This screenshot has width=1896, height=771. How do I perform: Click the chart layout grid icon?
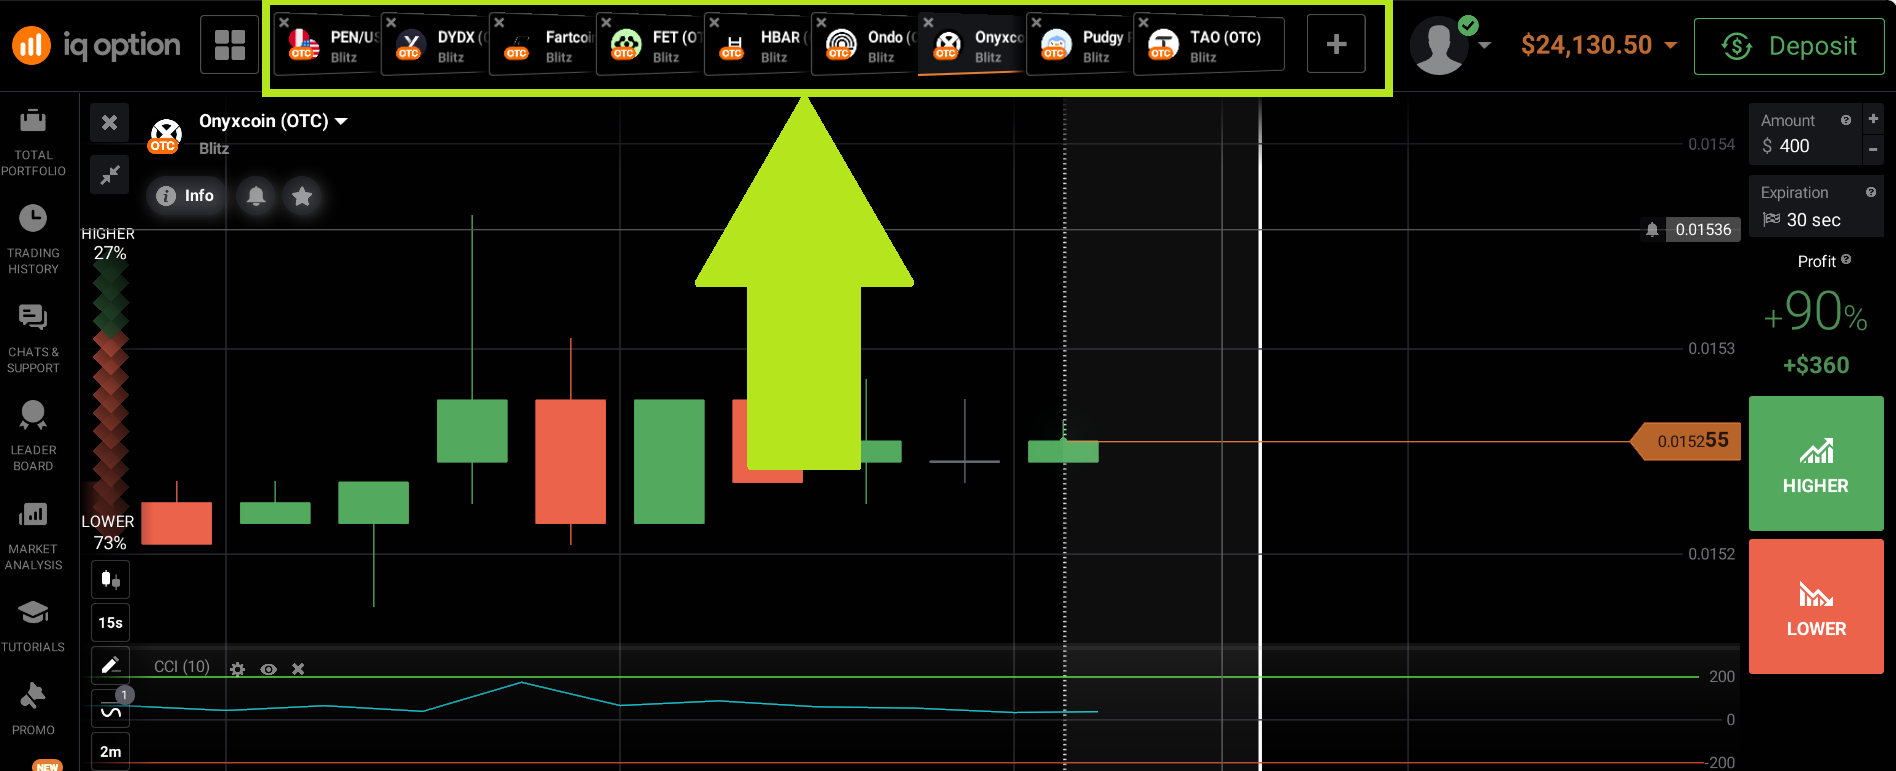[229, 45]
